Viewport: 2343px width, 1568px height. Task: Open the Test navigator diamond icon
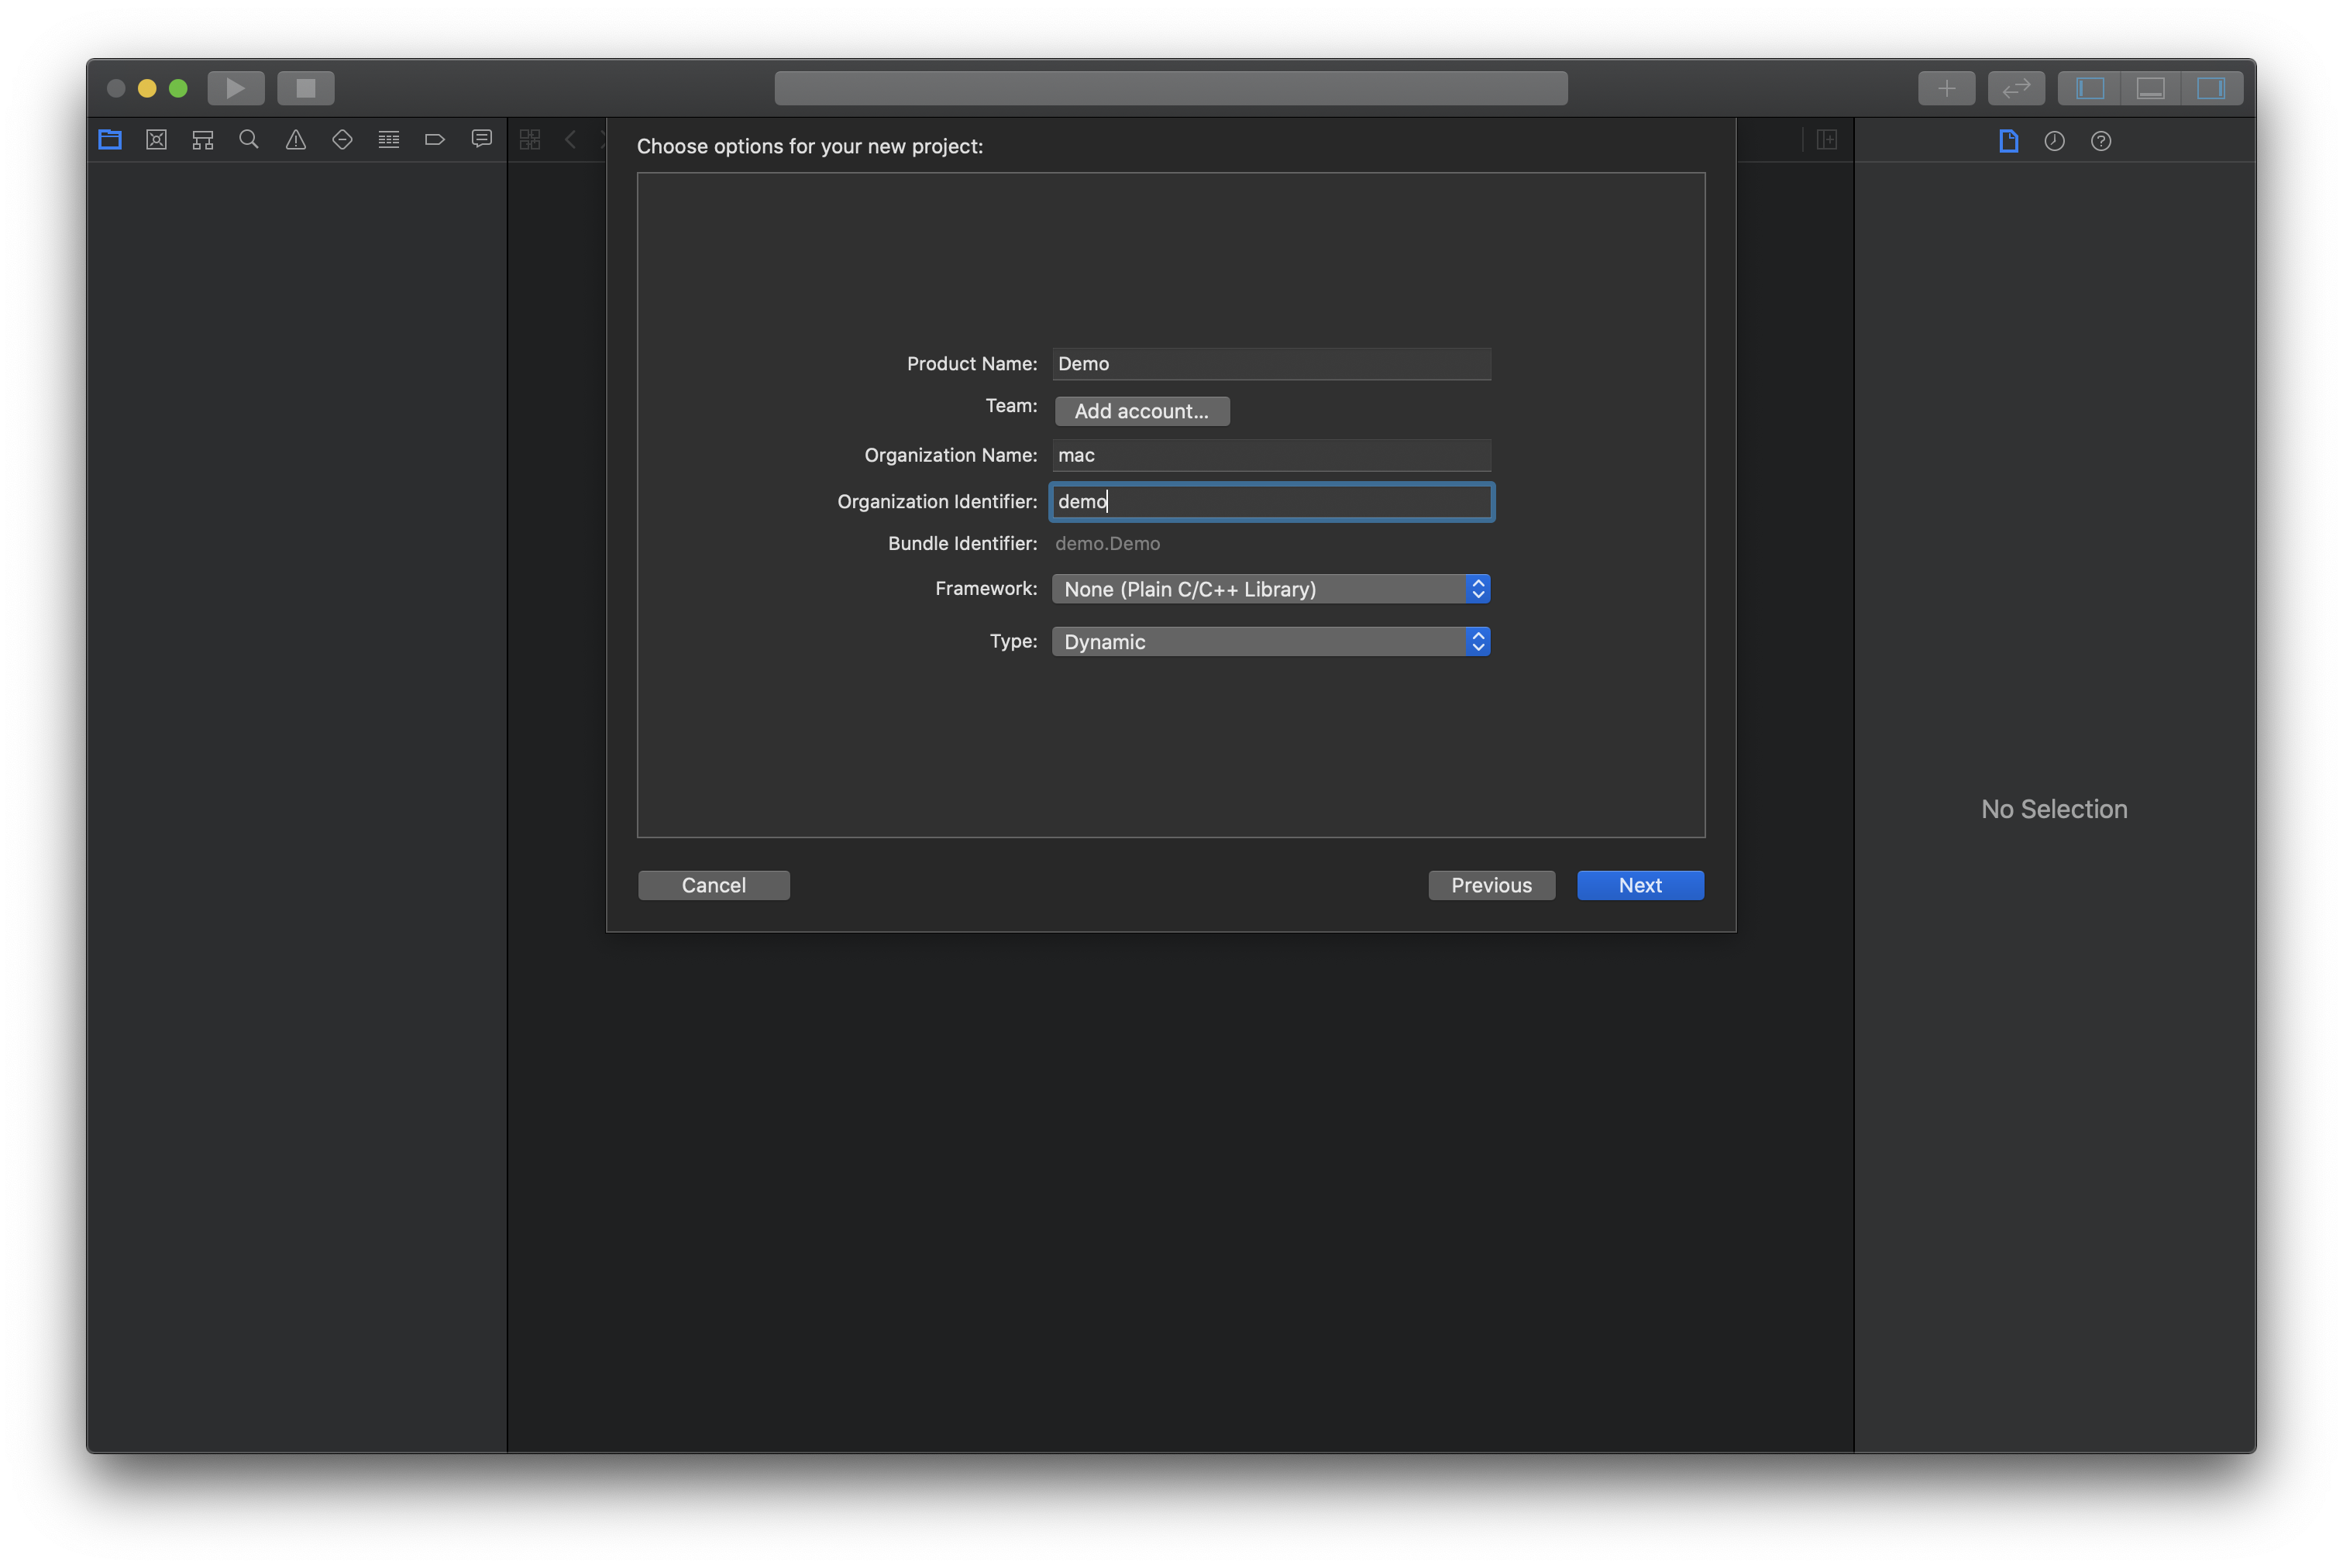[x=342, y=140]
